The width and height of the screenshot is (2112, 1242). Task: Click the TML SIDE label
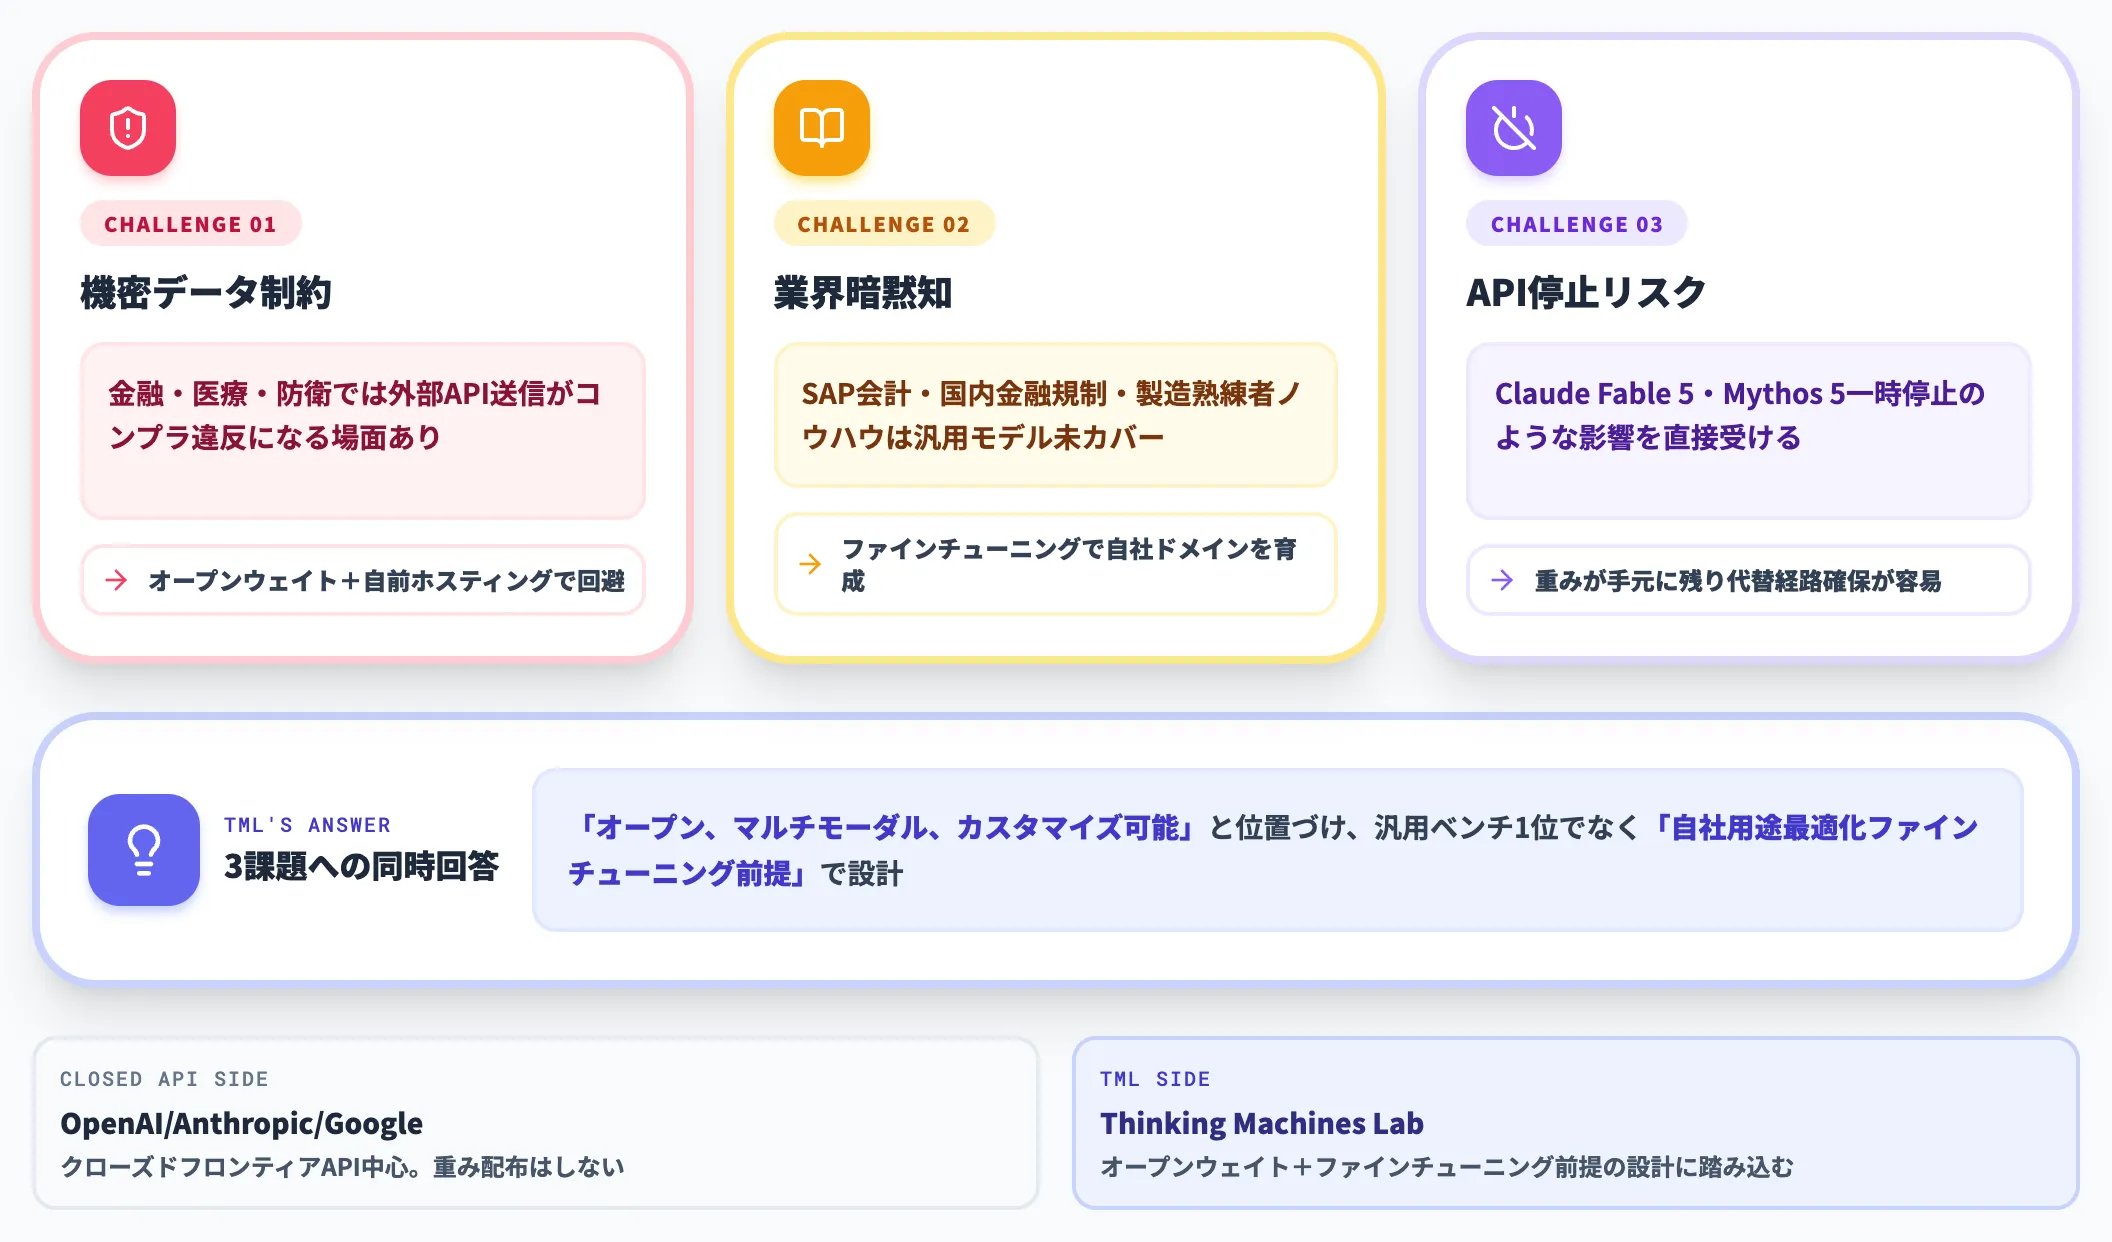1155,1079
